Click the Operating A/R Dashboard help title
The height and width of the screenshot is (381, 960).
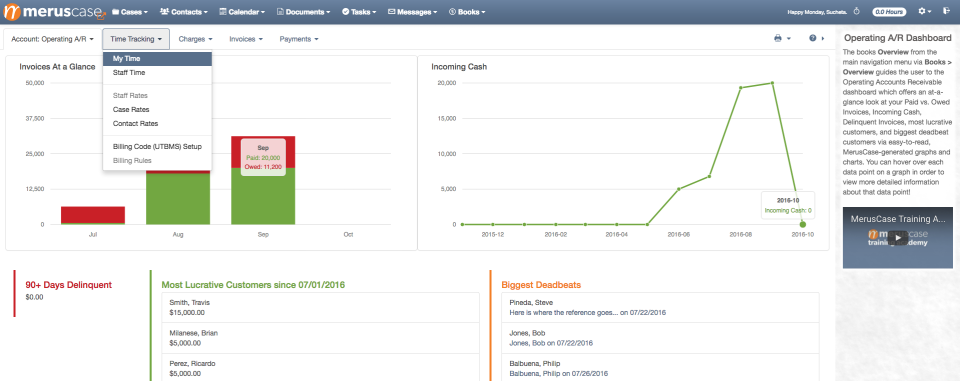coord(897,38)
